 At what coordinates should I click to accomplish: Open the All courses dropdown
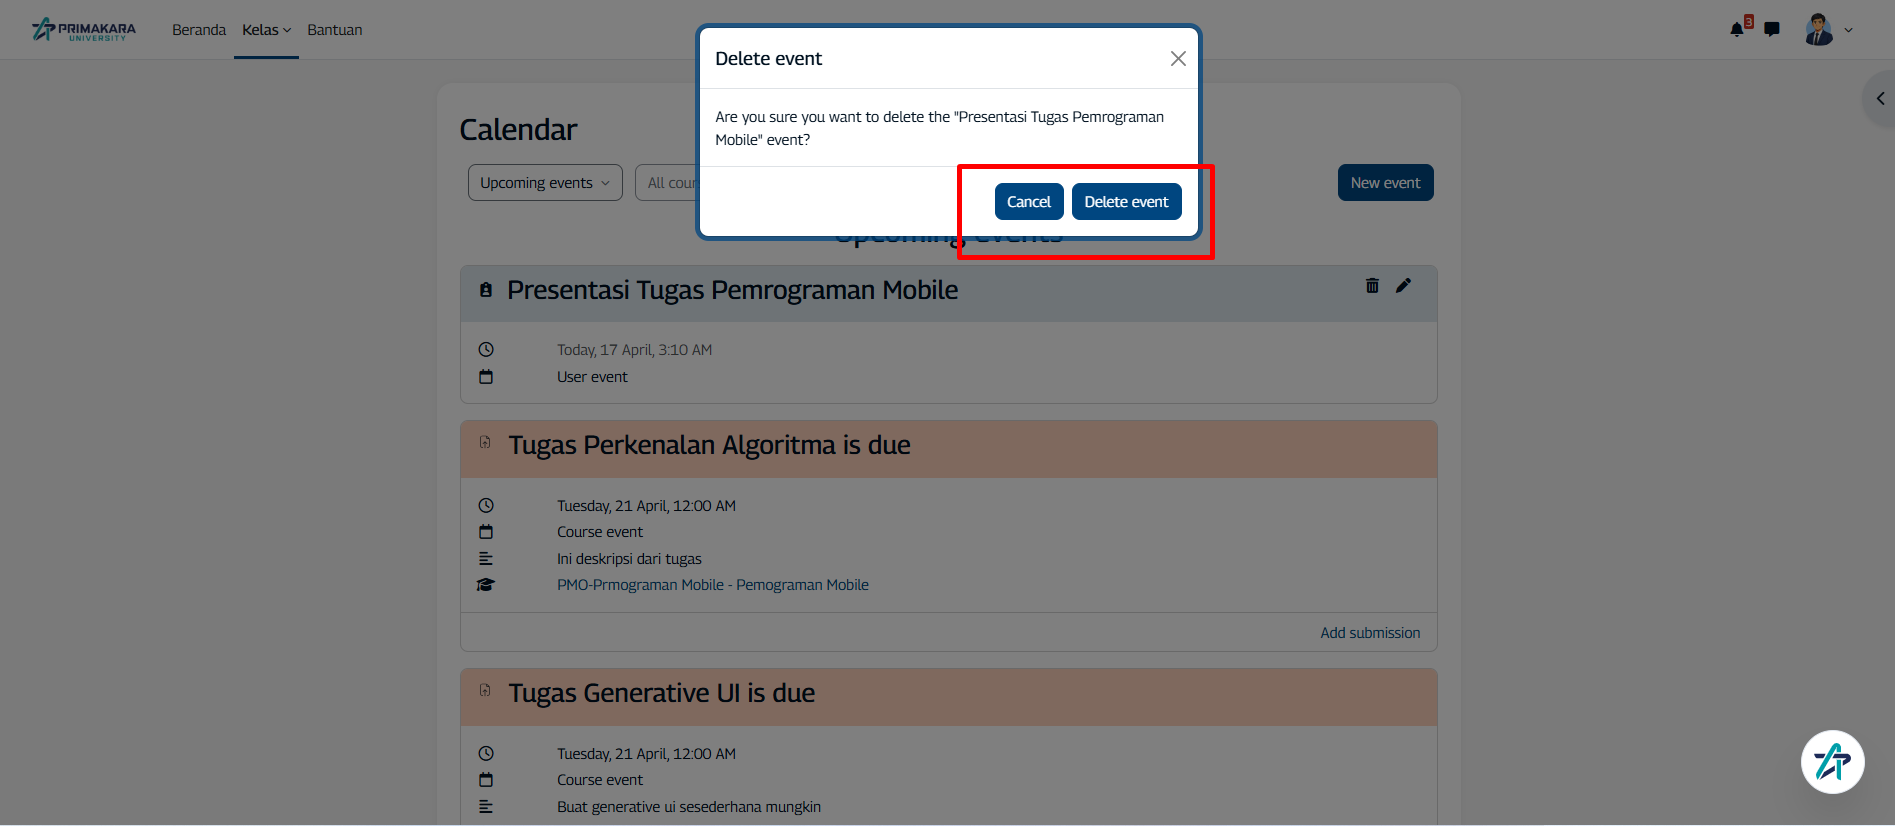tap(667, 183)
